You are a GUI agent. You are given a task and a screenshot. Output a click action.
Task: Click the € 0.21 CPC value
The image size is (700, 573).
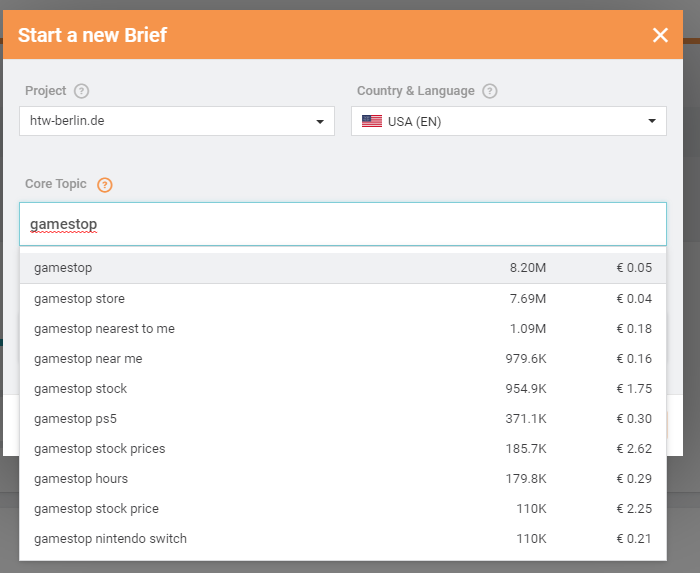coord(634,539)
